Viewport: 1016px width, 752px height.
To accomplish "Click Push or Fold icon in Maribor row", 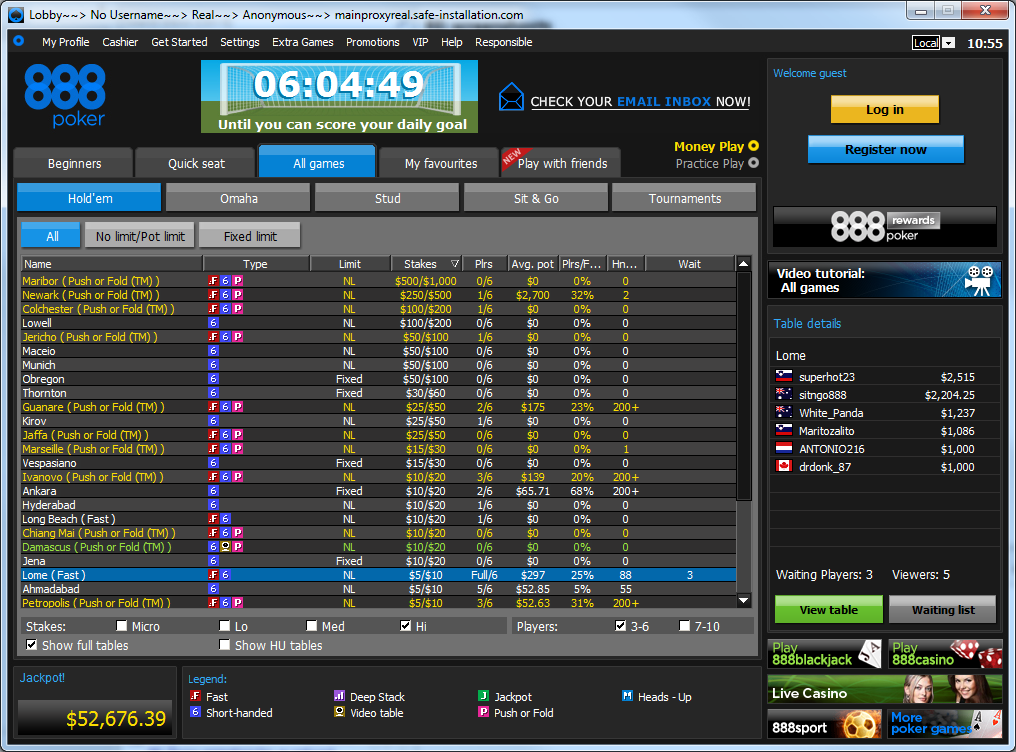I will (x=238, y=281).
